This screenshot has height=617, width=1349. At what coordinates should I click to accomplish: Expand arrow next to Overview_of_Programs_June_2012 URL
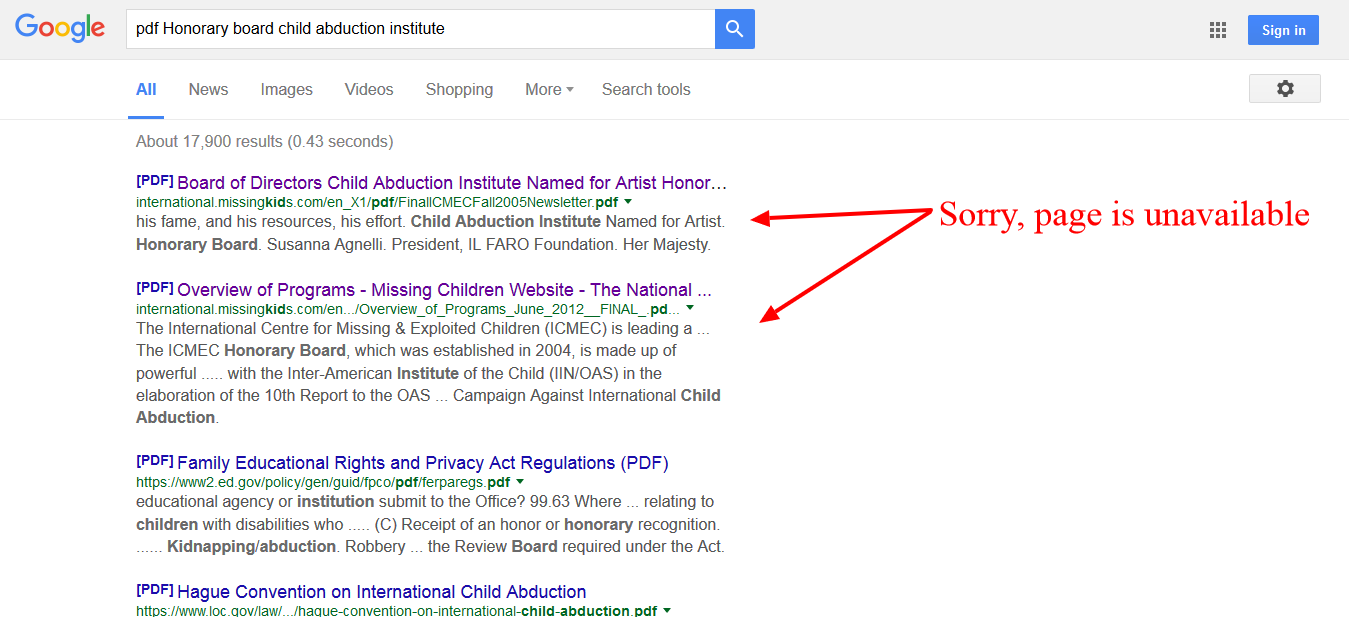690,309
